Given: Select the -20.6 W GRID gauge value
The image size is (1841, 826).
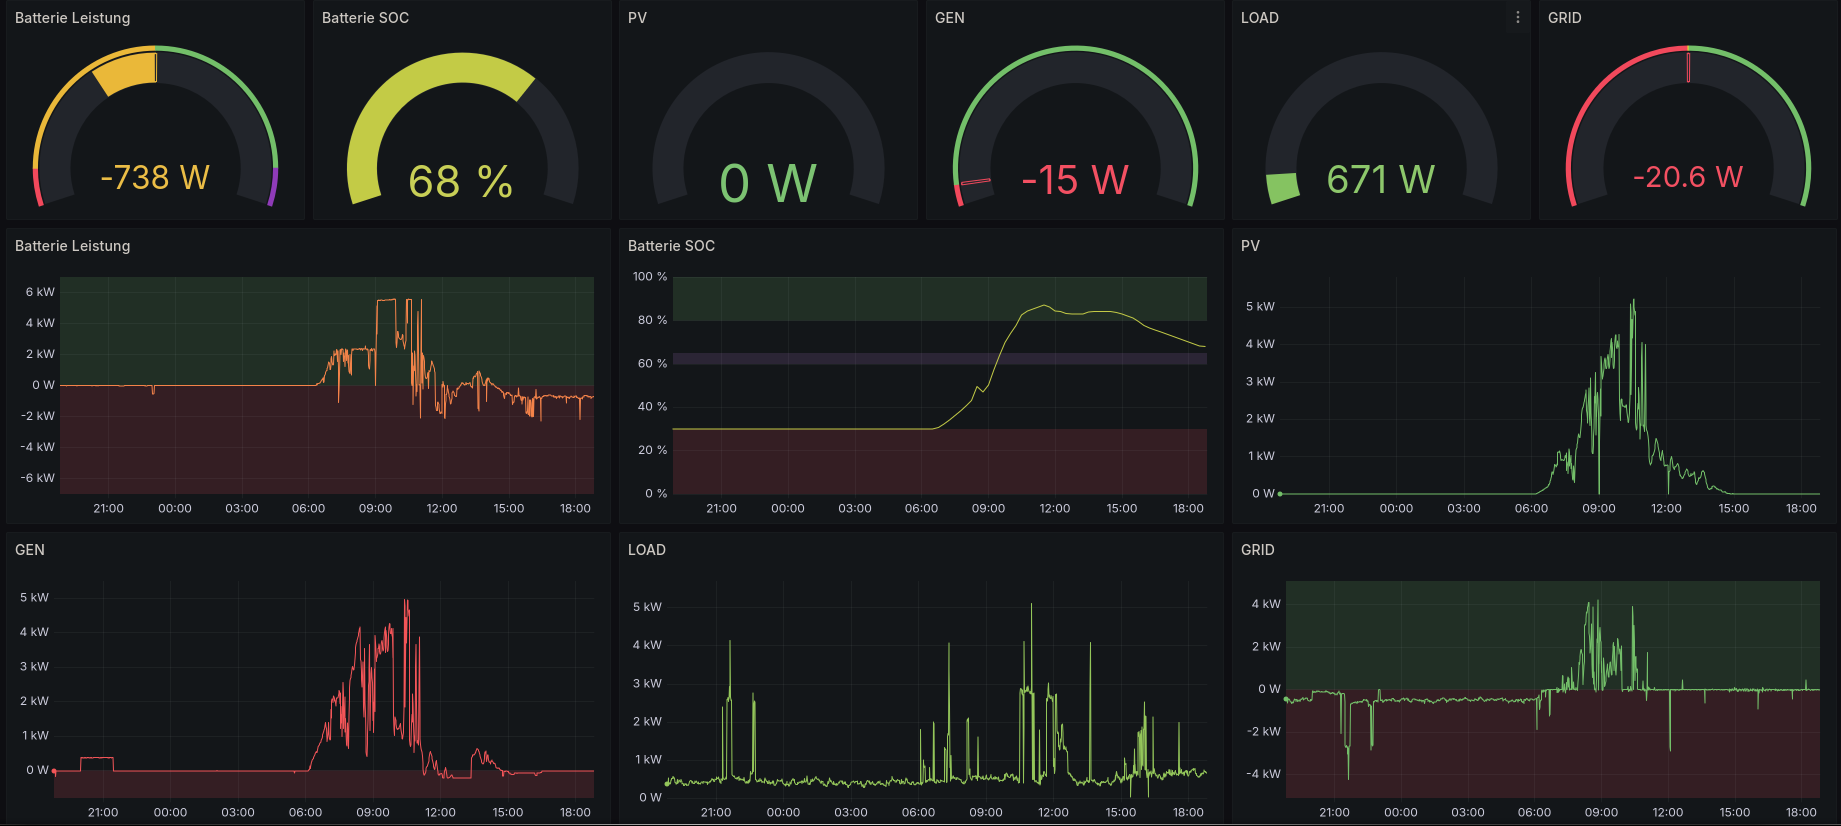Looking at the screenshot, I should coord(1688,177).
